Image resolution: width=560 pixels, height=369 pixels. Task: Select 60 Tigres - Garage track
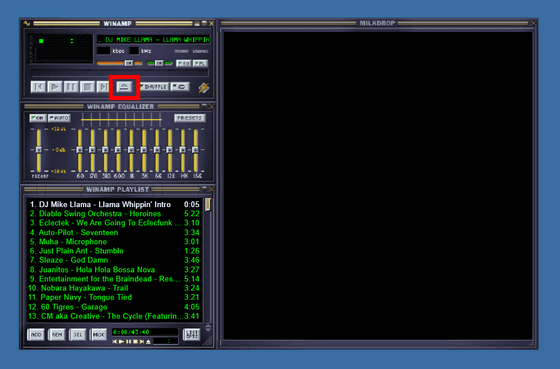(x=115, y=307)
